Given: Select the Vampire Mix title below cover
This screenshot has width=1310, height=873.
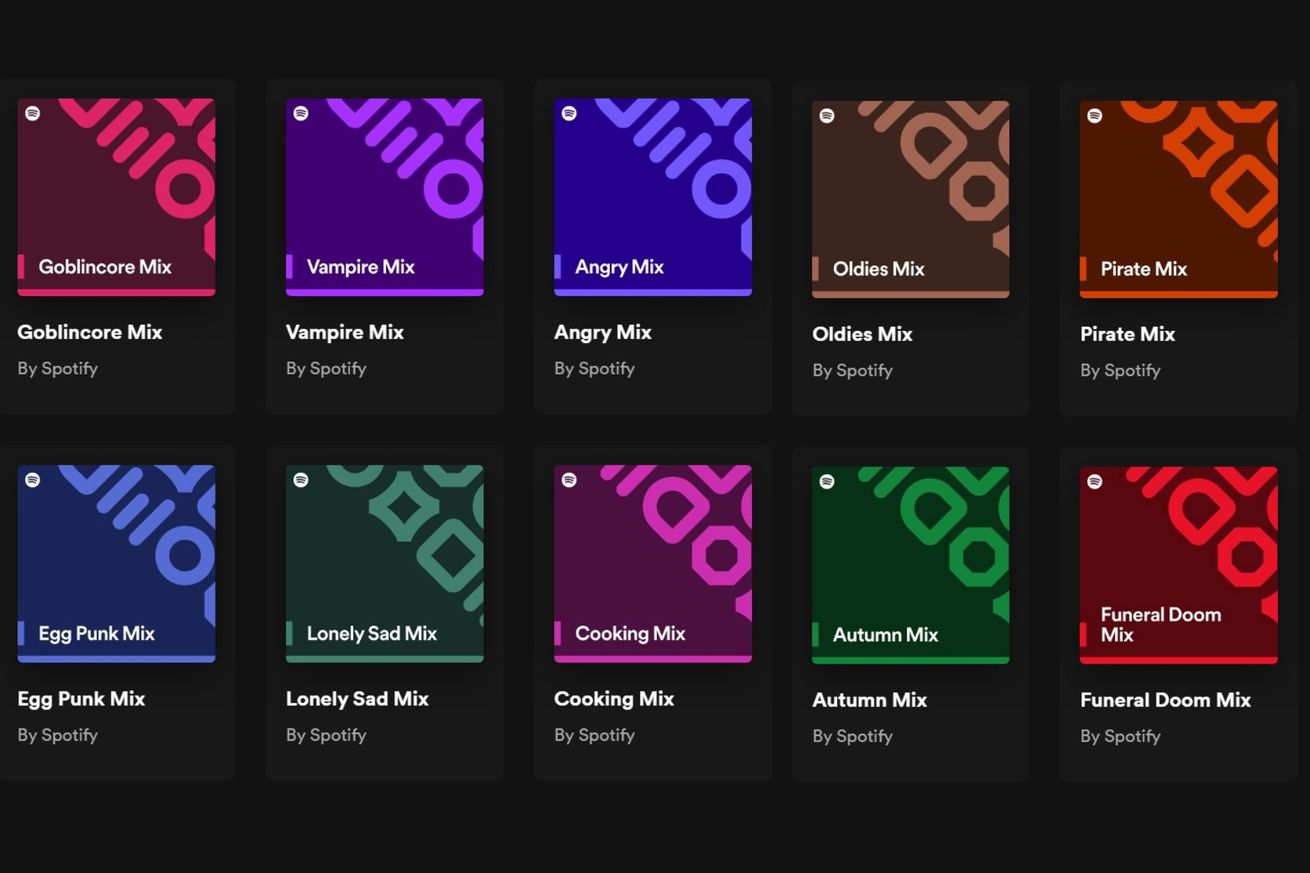Looking at the screenshot, I should [345, 332].
